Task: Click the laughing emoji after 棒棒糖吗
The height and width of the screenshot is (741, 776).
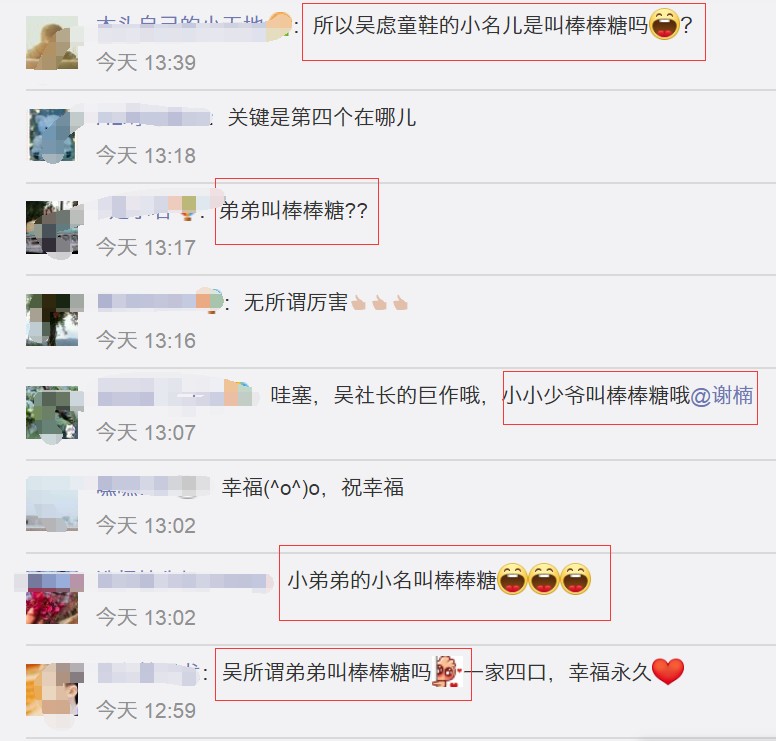Action: click(664, 25)
